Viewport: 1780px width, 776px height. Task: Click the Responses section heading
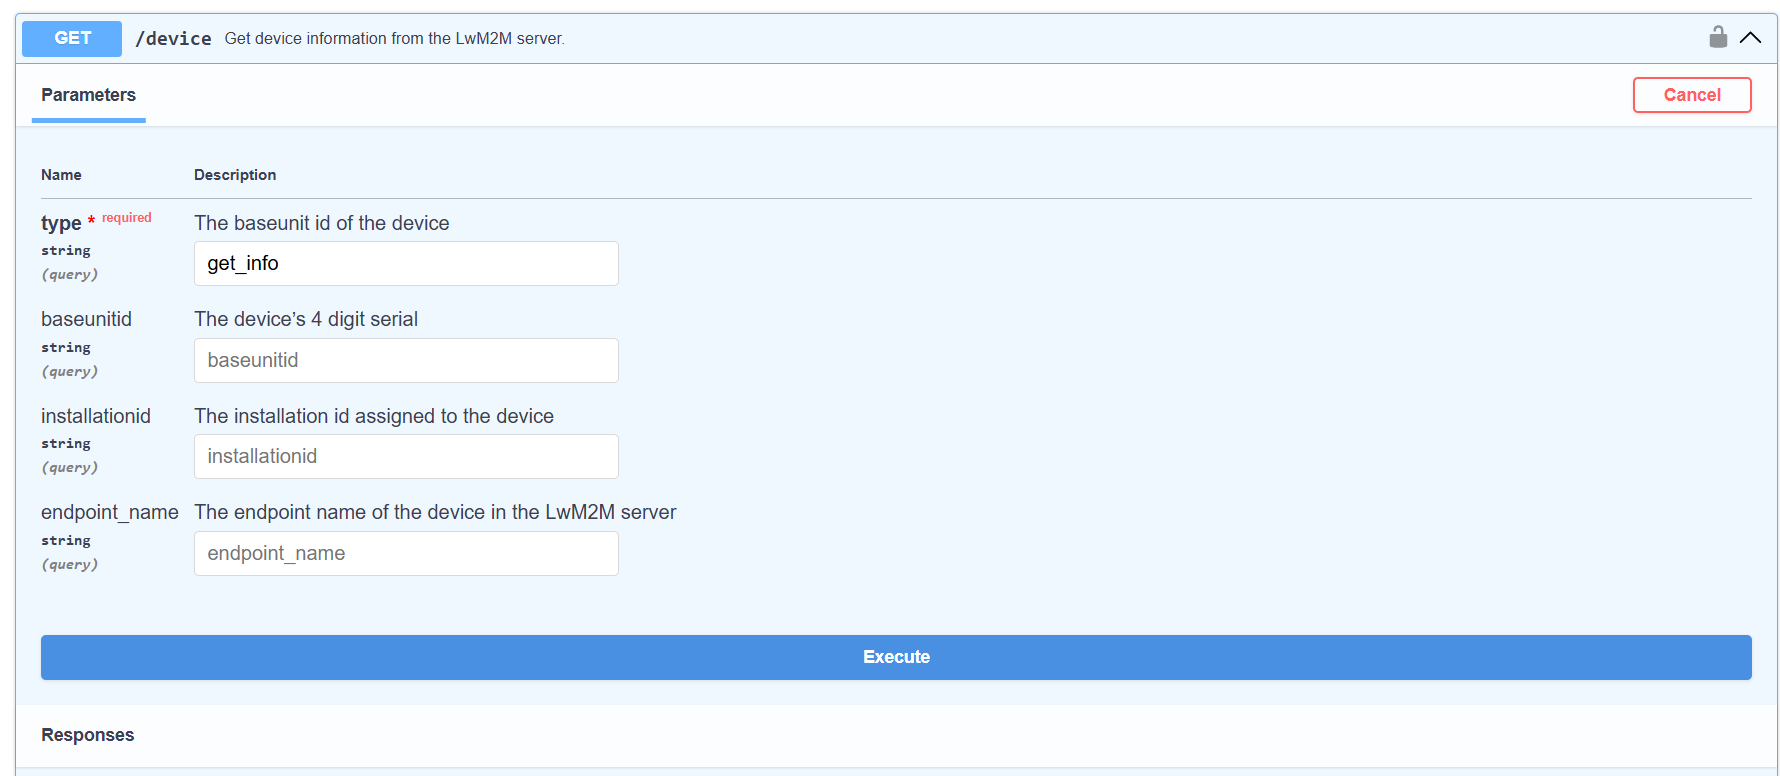click(x=88, y=735)
